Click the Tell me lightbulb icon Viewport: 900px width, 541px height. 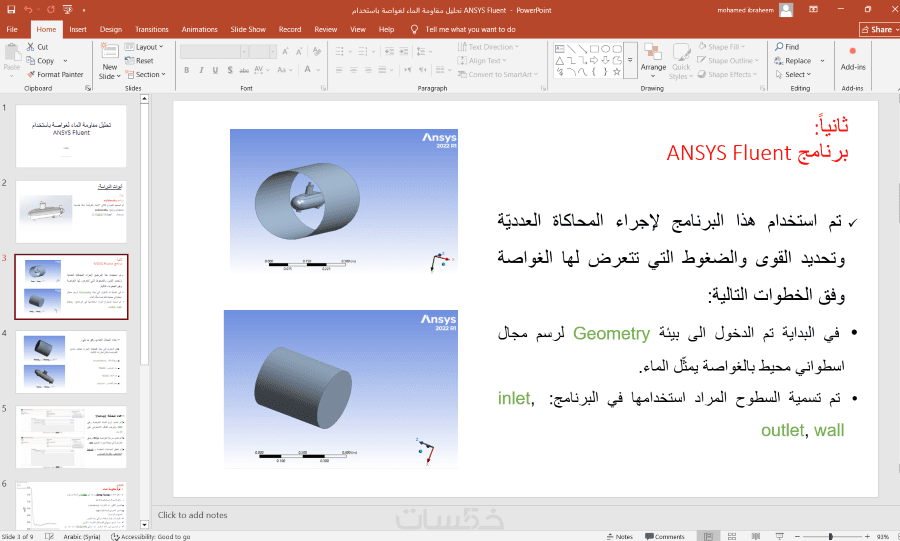pos(414,29)
